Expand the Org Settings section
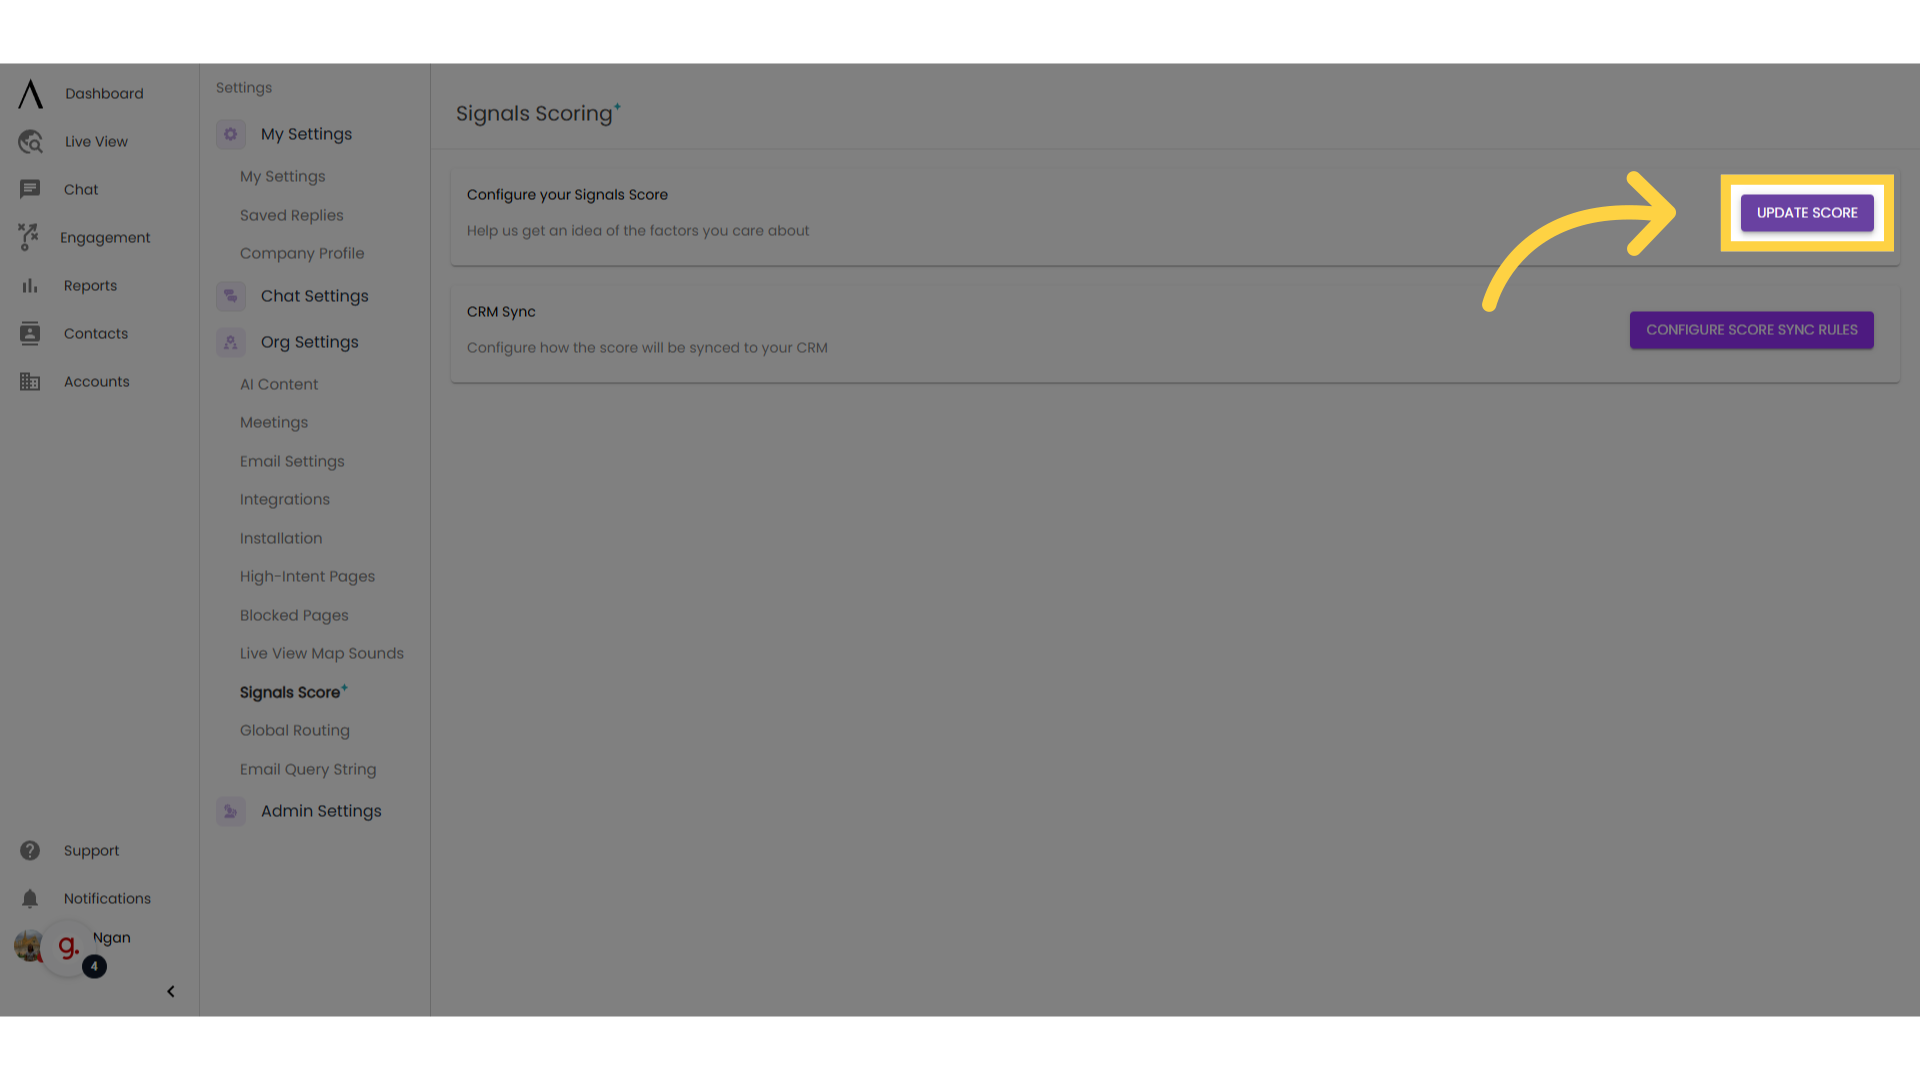This screenshot has height=1080, width=1920. (310, 342)
